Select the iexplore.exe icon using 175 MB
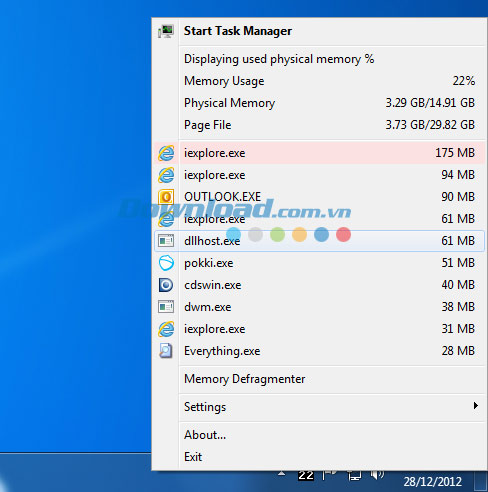 pyautogui.click(x=166, y=153)
